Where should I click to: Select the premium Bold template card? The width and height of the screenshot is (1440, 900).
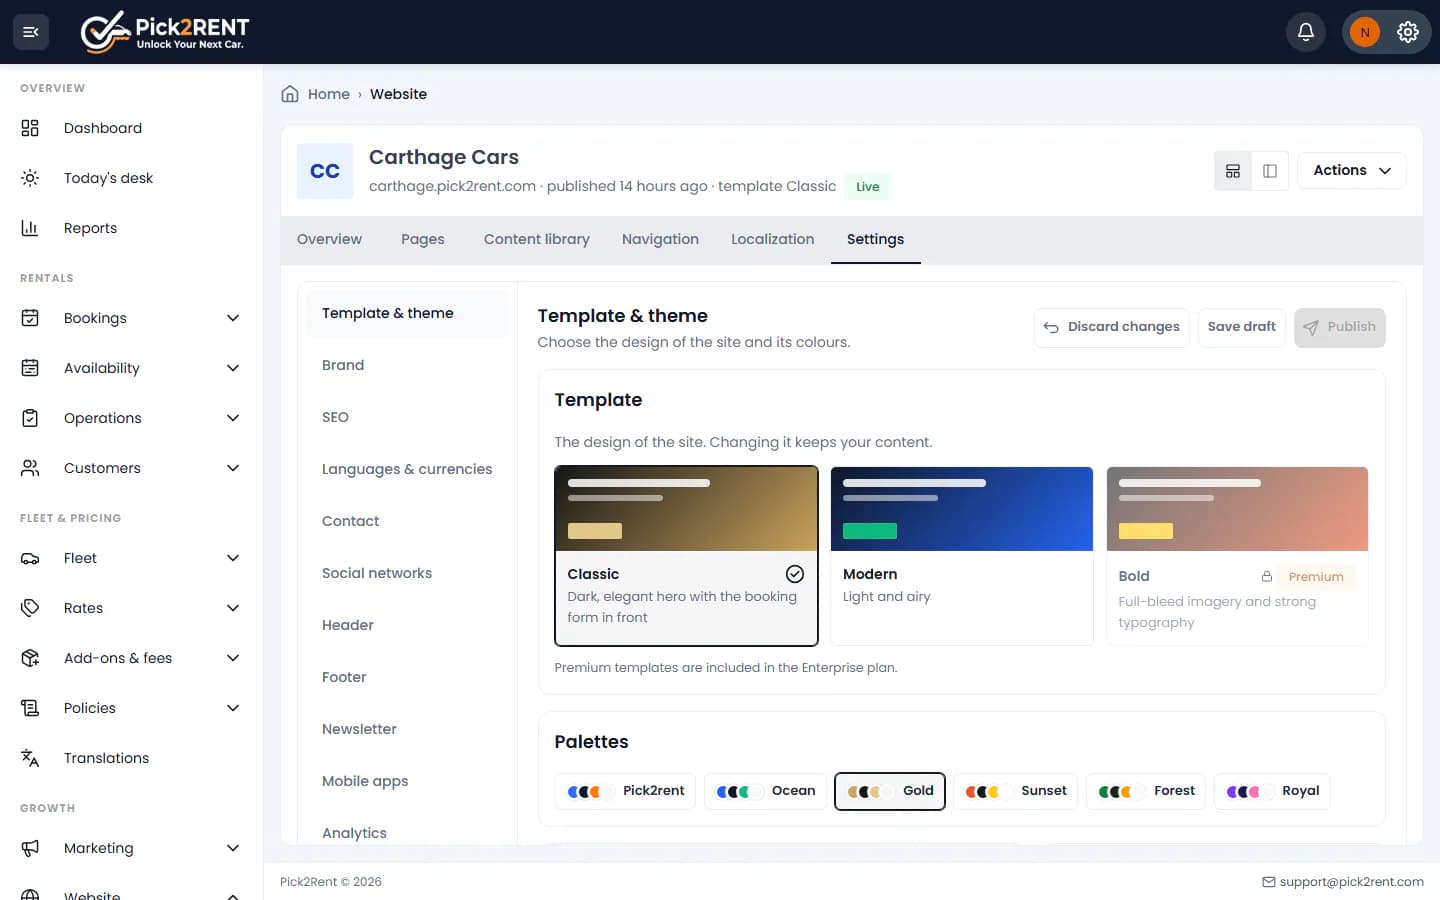point(1237,556)
